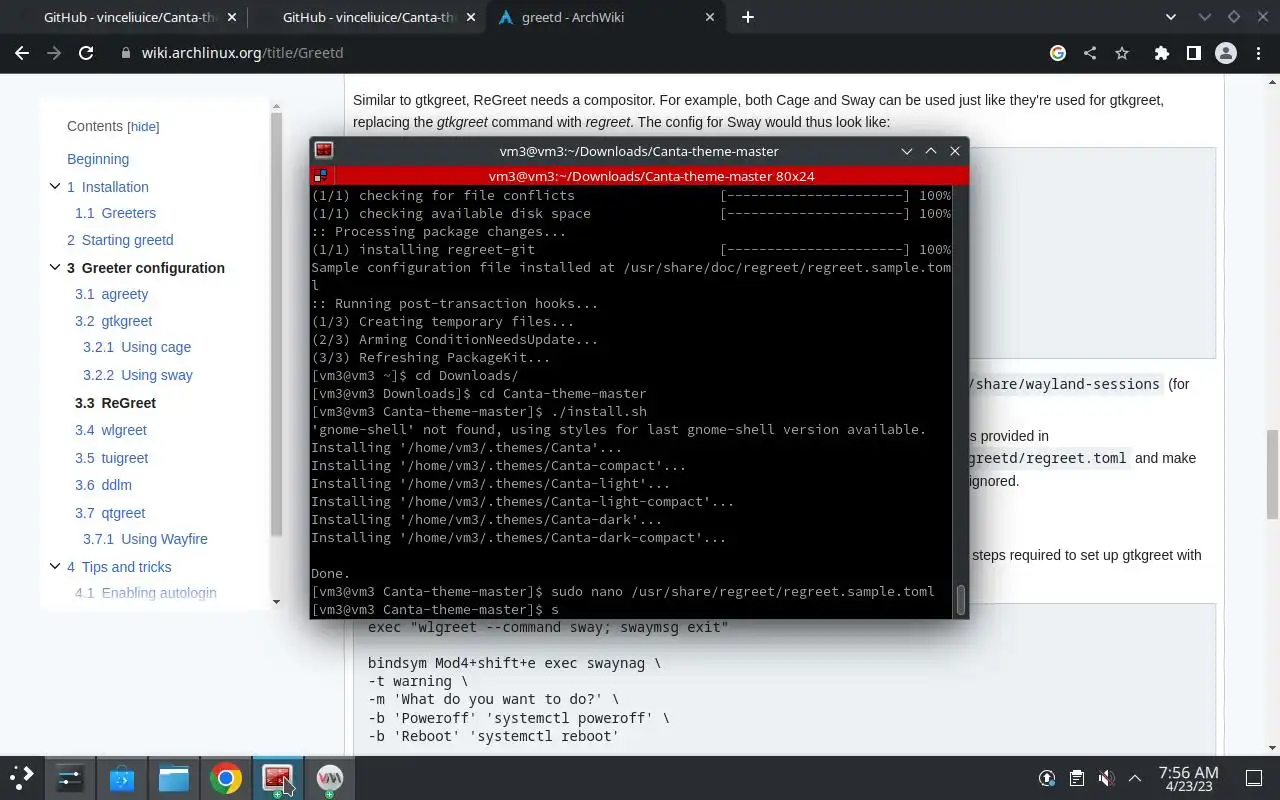Open the file manager from taskbar
Image resolution: width=1280 pixels, height=800 pixels.
(174, 777)
